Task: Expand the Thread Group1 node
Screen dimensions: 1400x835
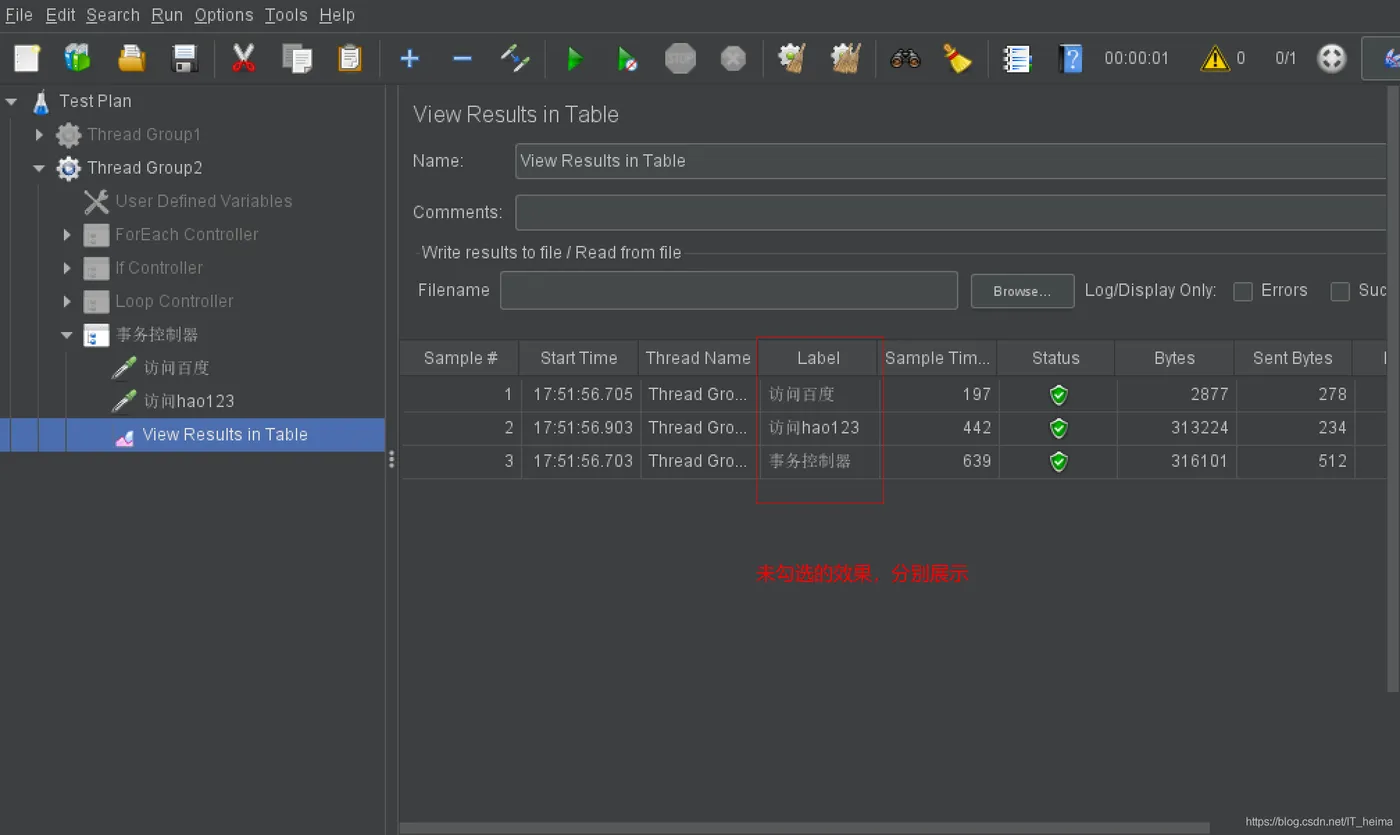Action: (x=40, y=134)
